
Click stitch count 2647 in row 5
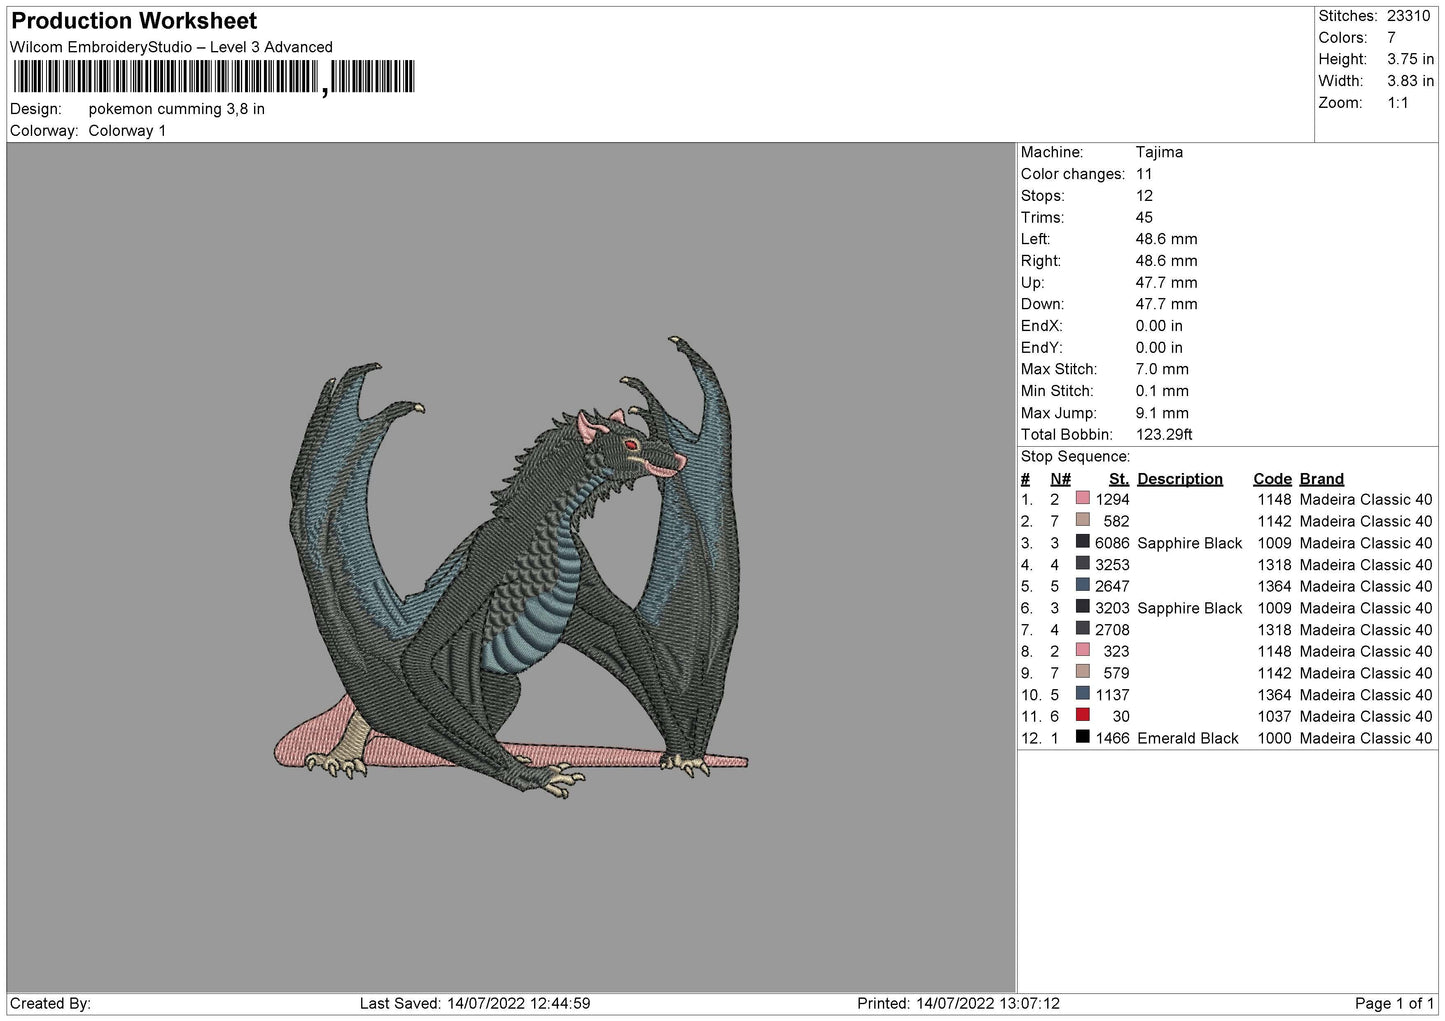click(x=1112, y=586)
